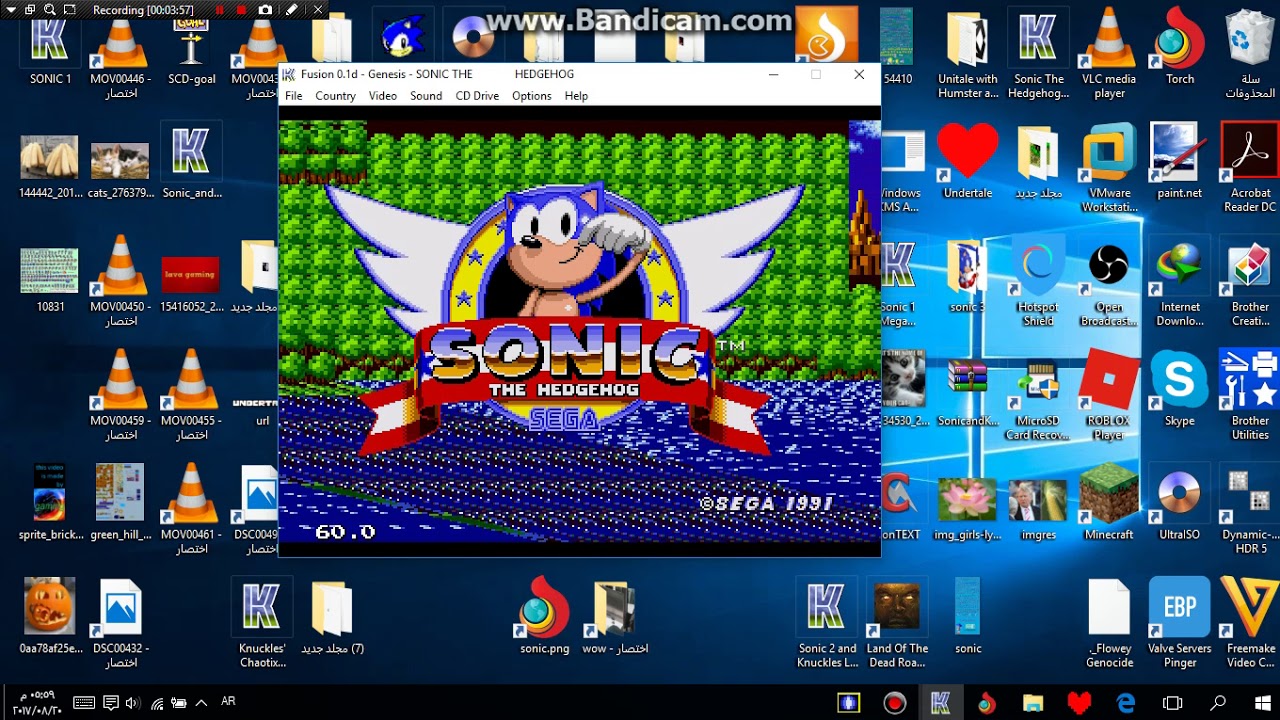Select the sprite_brick desktop file
Image resolution: width=1280 pixels, height=720 pixels.
click(50, 502)
